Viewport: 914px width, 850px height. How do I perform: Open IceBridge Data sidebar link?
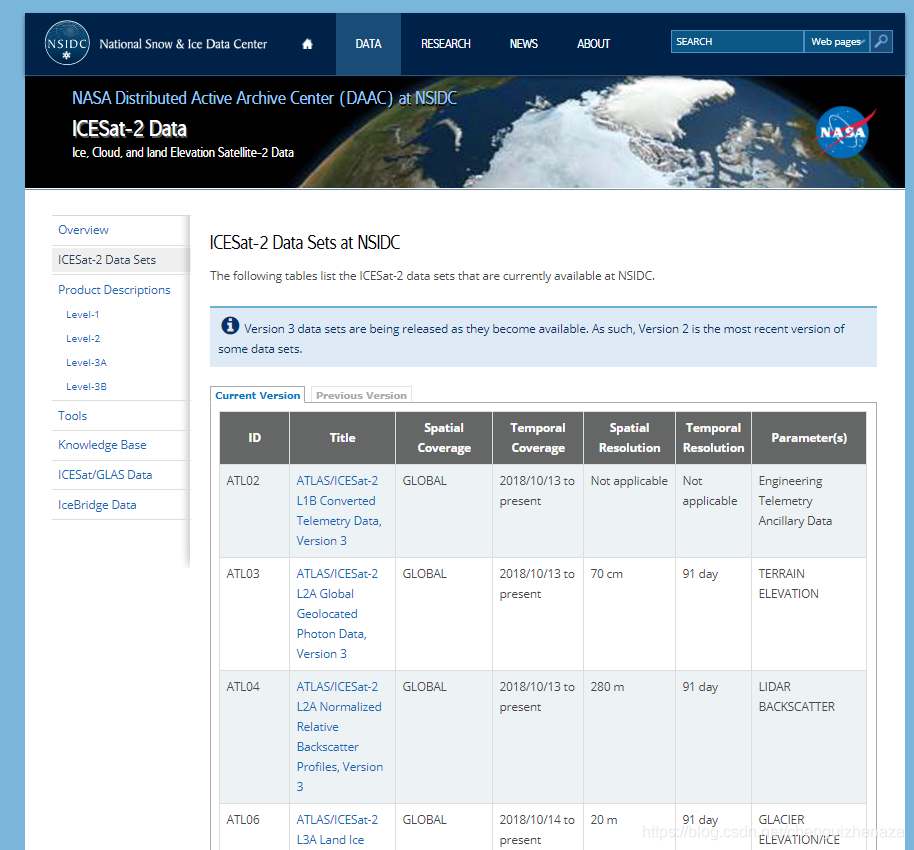[x=97, y=505]
